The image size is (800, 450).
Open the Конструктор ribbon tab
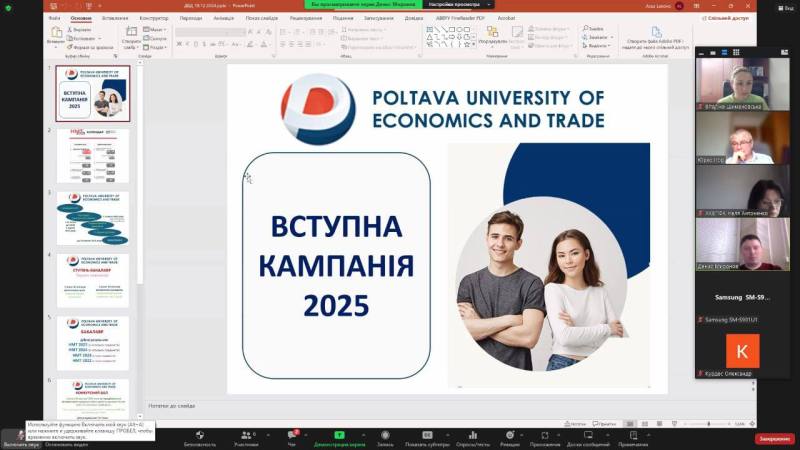[154, 18]
